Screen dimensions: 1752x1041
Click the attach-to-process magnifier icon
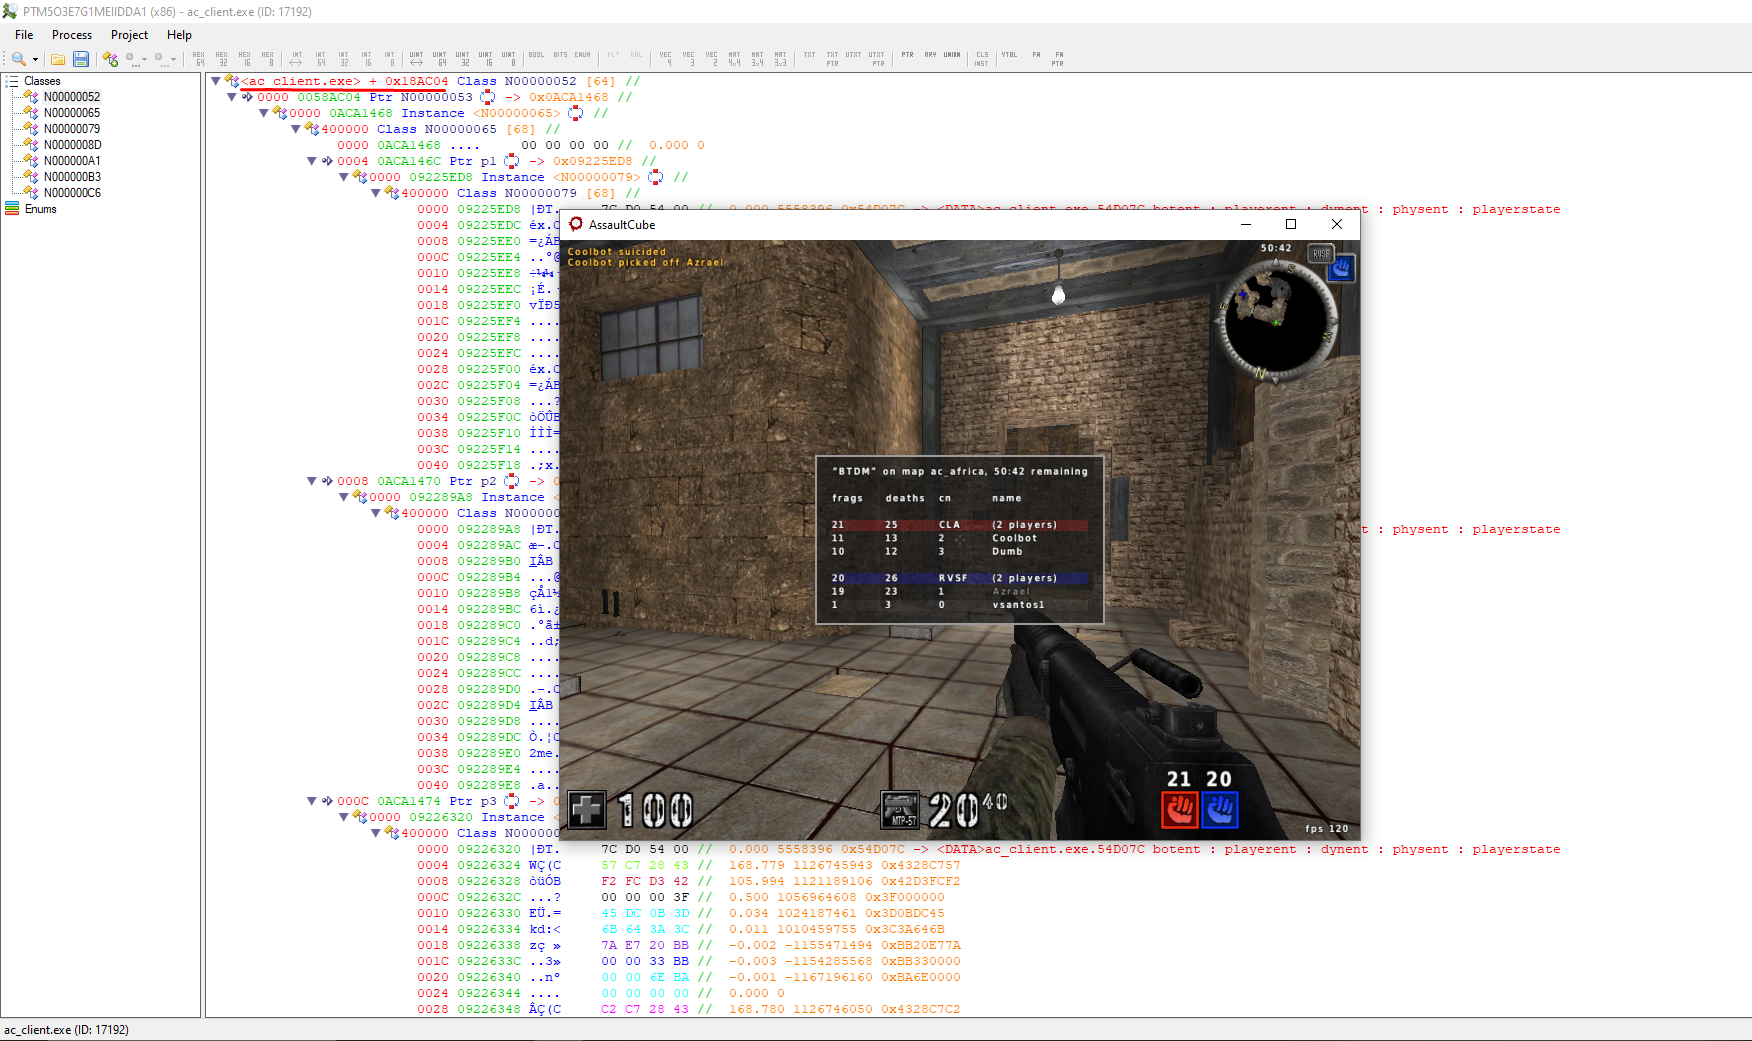click(x=19, y=59)
